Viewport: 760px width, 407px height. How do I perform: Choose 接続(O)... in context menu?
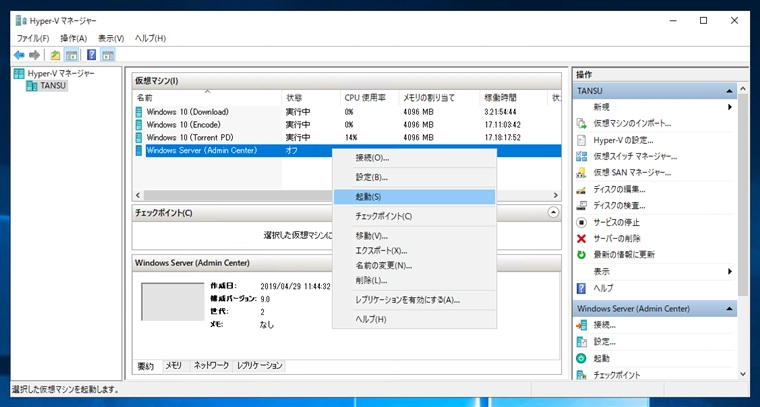pyautogui.click(x=414, y=157)
